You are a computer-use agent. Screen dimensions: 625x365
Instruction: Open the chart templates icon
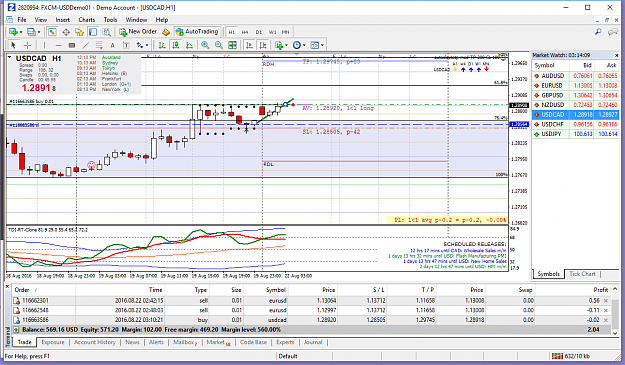pos(314,45)
